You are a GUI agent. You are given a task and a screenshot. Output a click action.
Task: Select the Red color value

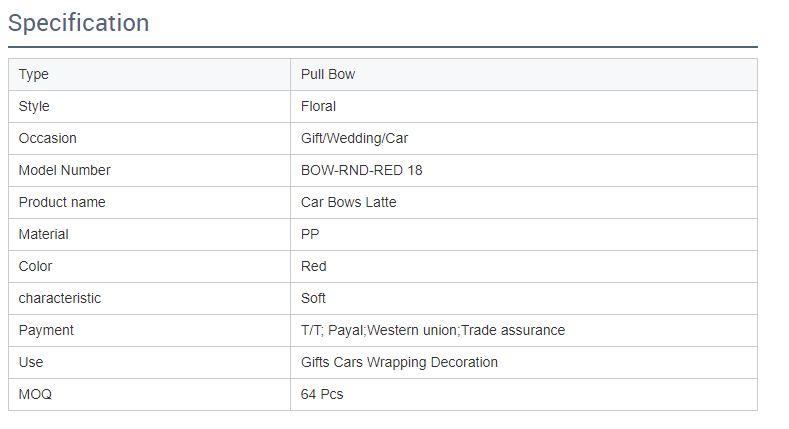point(313,266)
